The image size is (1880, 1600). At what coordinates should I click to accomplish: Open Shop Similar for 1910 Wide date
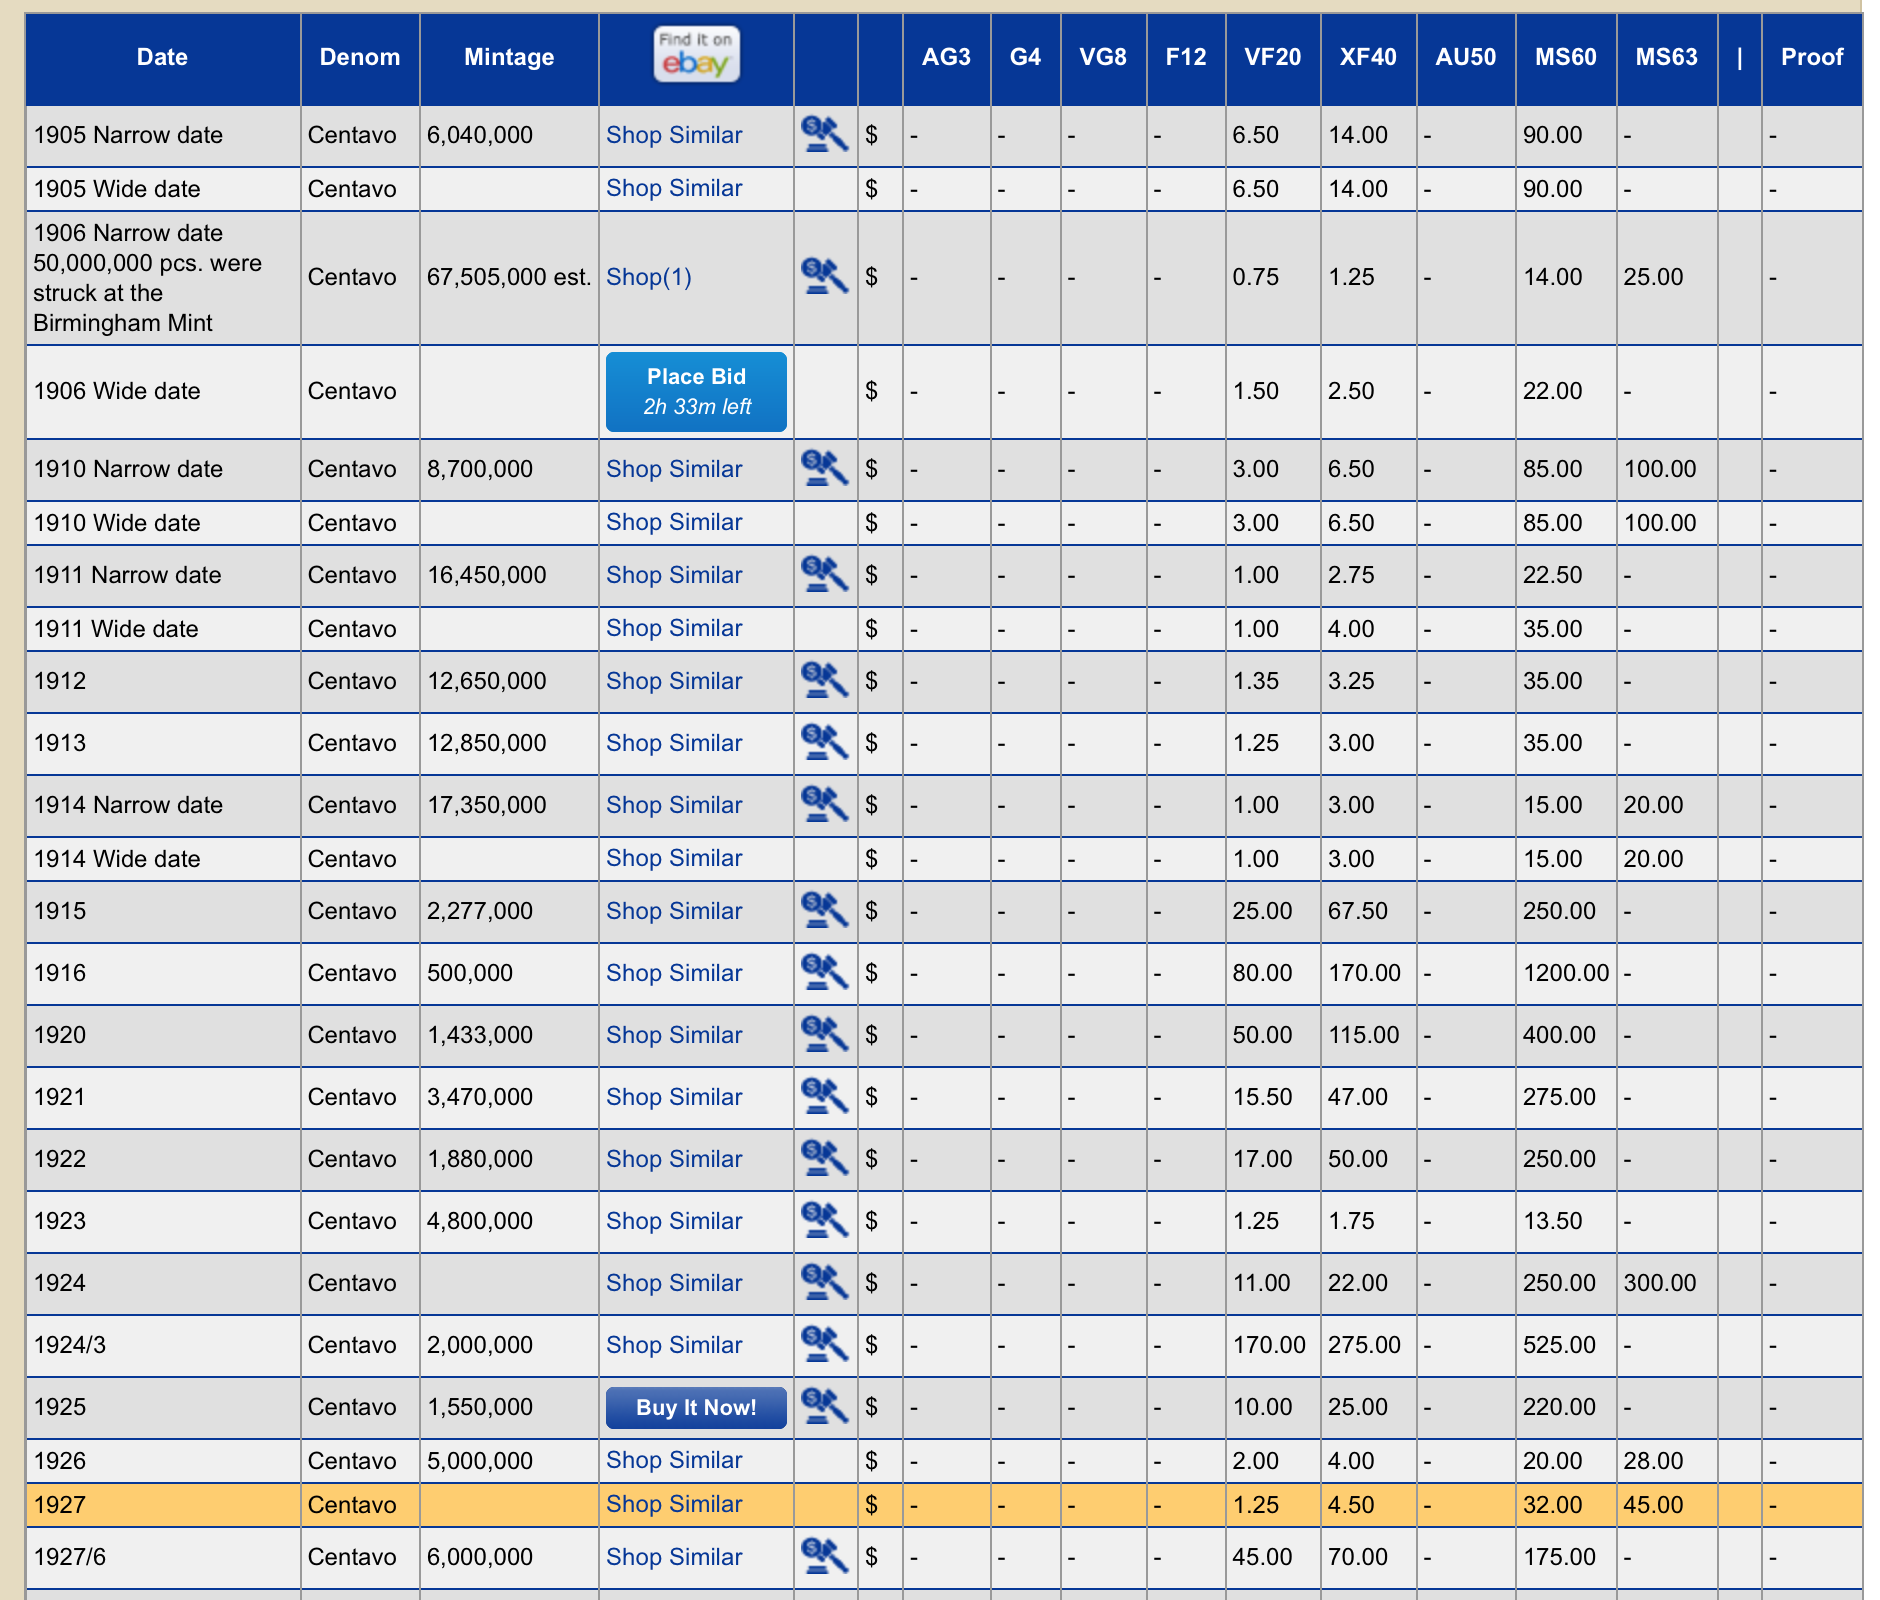pos(674,522)
